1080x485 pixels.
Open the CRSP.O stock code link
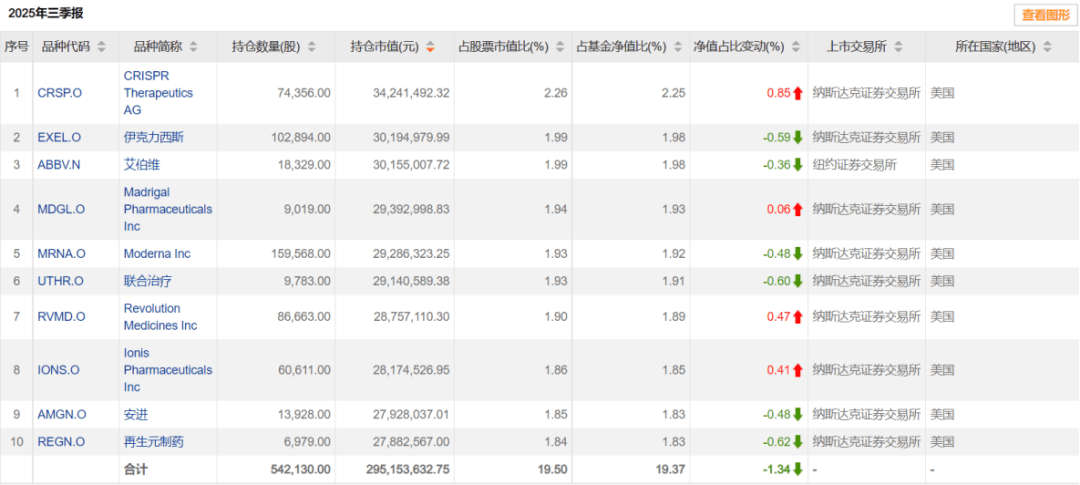click(x=59, y=93)
